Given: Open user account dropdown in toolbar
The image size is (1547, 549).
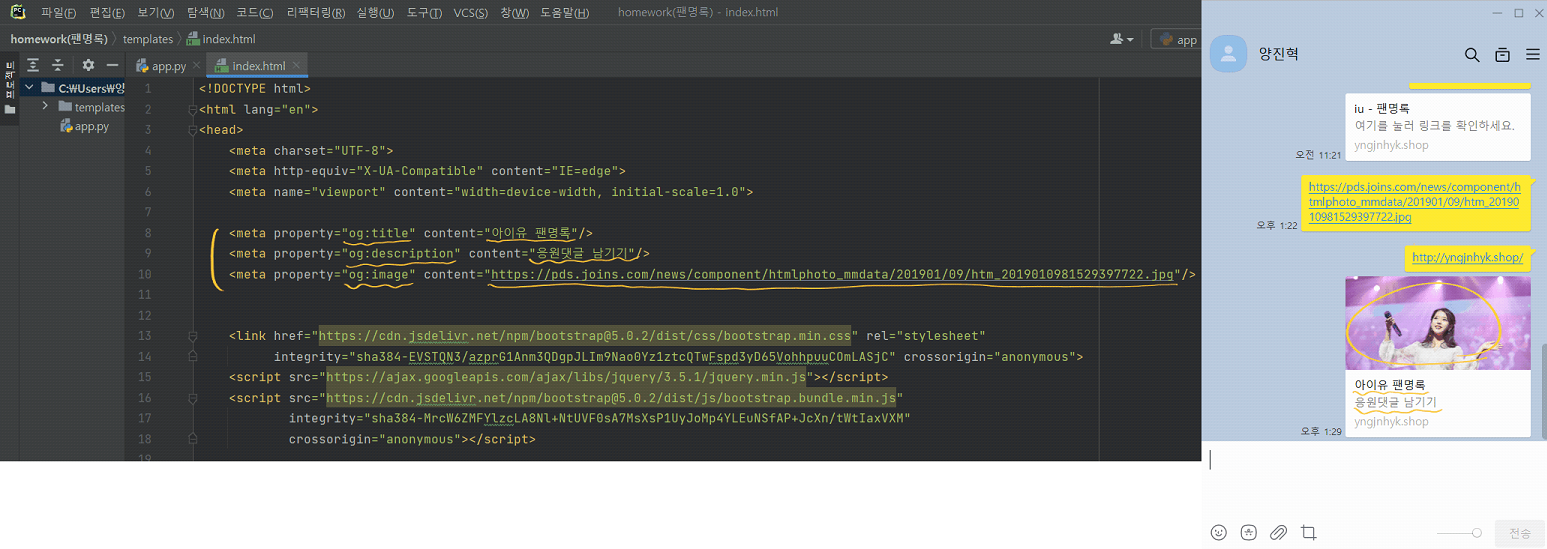Looking at the screenshot, I should 1122,39.
